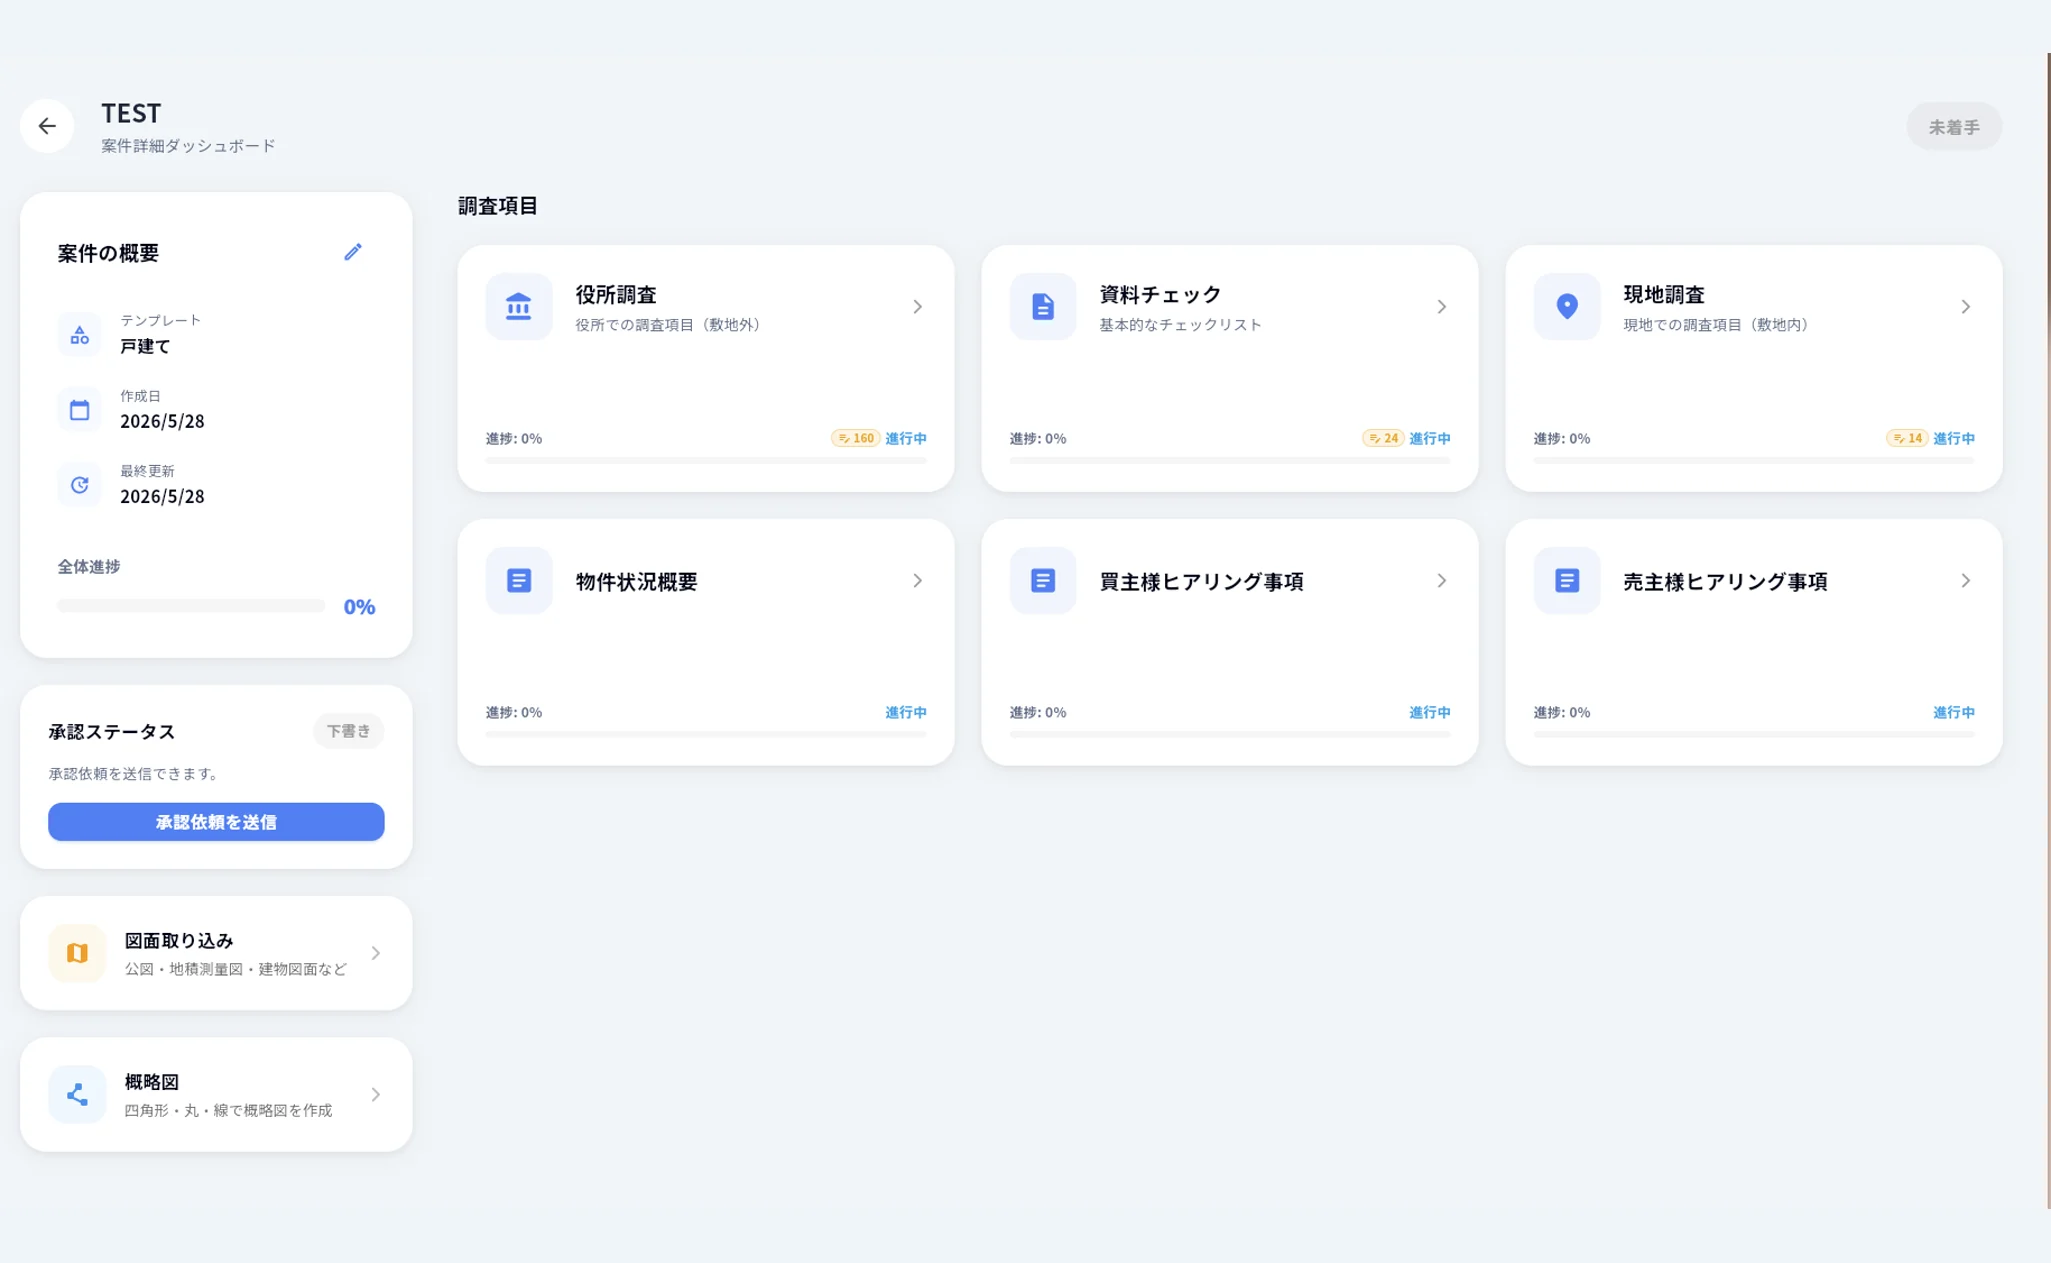Open 図面取り込み title
Screen dimensions: 2051x1263
click(x=179, y=941)
